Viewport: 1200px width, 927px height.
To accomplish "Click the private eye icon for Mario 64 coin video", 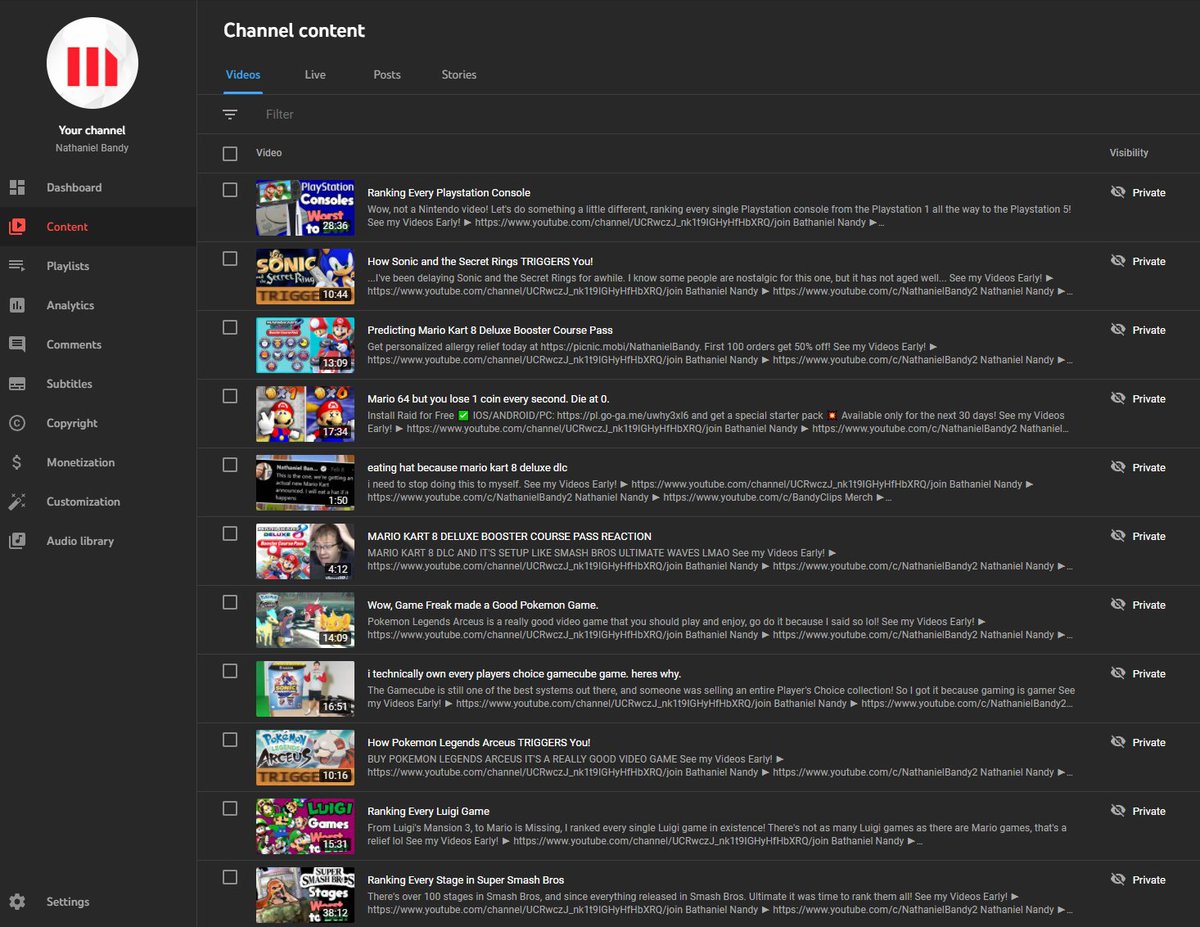I will coord(1118,398).
